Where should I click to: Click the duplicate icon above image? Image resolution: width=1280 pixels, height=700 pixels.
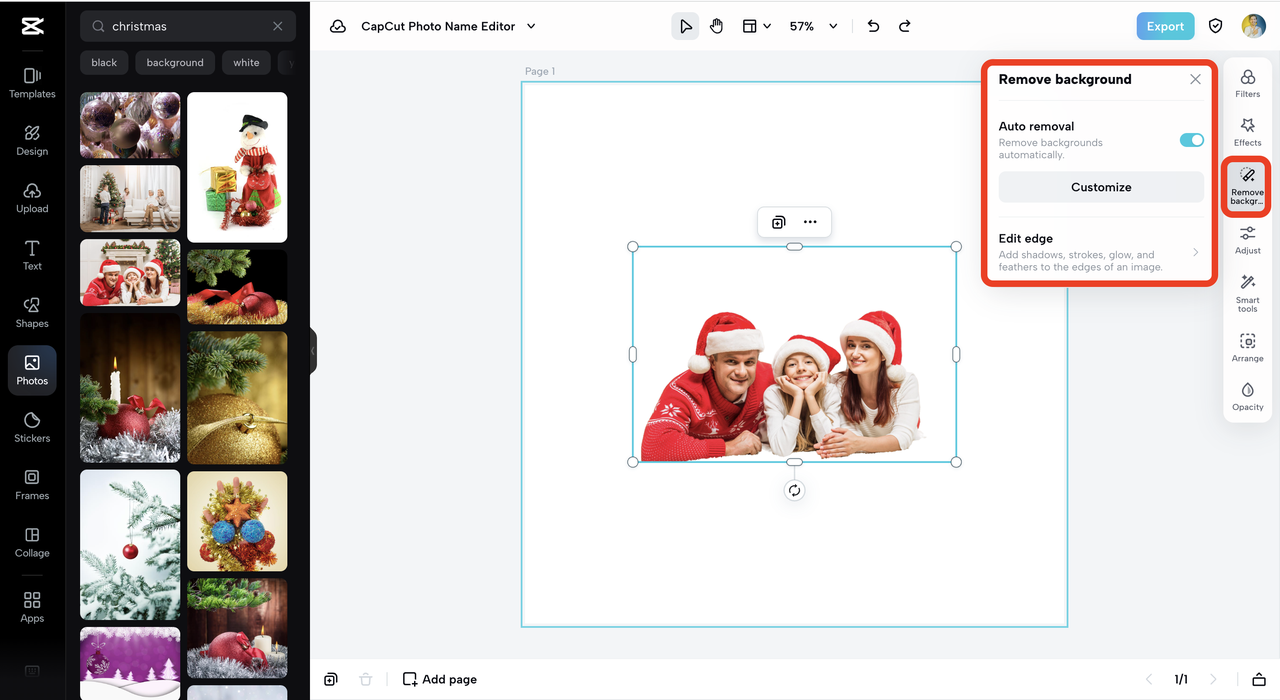click(x=778, y=222)
